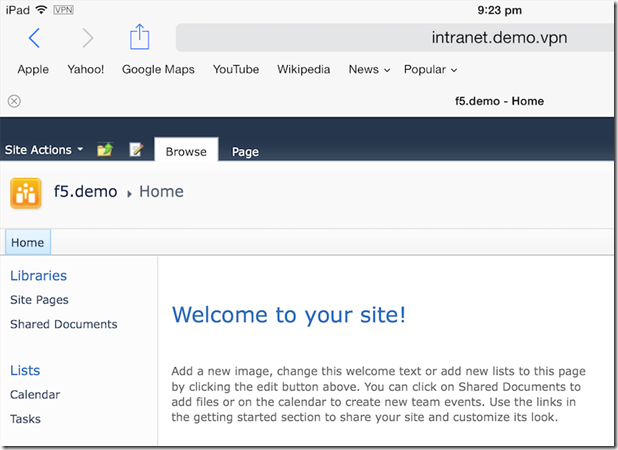Tap the intranet.demo.vpn address bar
Viewport: 618px width, 450px height.
(x=395, y=37)
